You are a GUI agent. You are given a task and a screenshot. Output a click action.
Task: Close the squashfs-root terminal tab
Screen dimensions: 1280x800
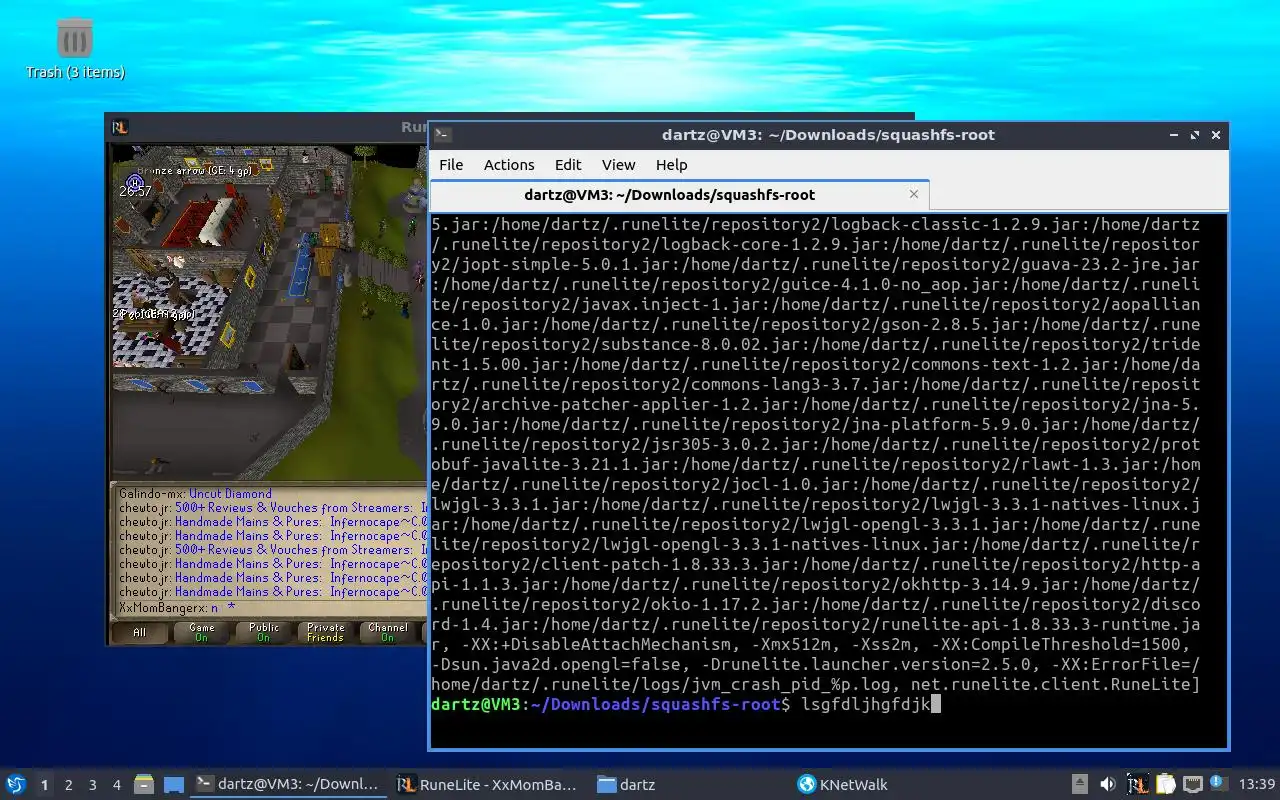coord(913,194)
